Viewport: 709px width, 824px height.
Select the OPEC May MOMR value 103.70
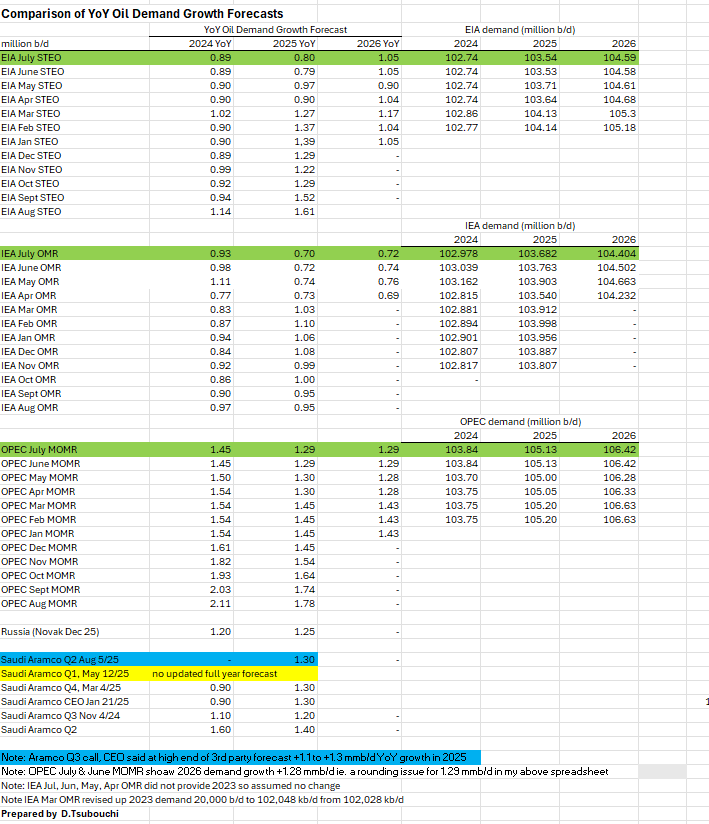pyautogui.click(x=461, y=478)
